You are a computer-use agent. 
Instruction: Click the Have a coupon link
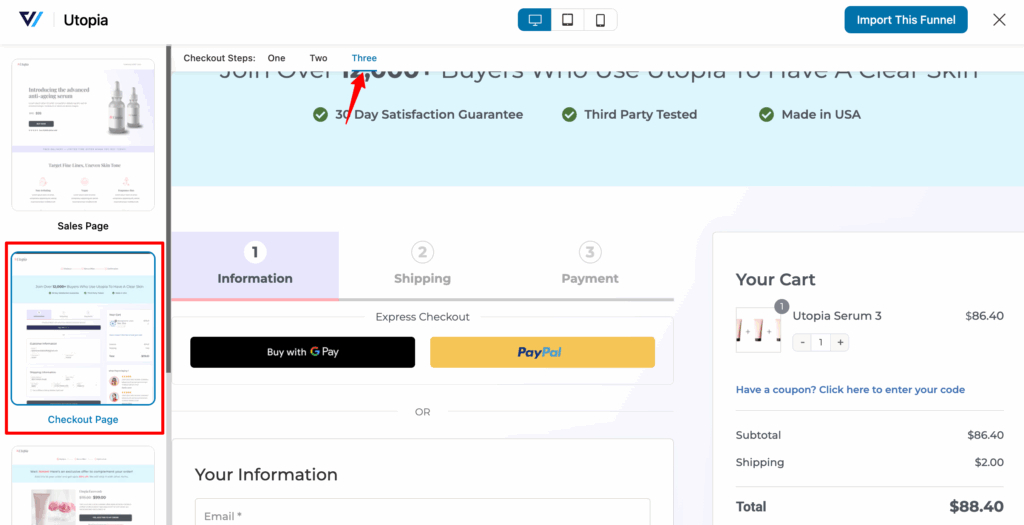tap(850, 389)
